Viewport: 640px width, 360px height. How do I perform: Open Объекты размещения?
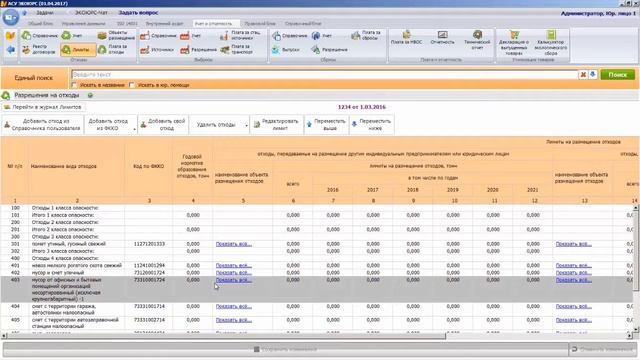point(116,36)
